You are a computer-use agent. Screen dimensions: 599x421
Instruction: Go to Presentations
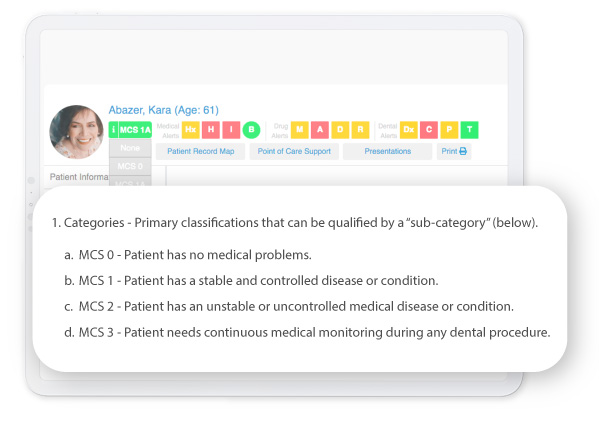coord(387,151)
